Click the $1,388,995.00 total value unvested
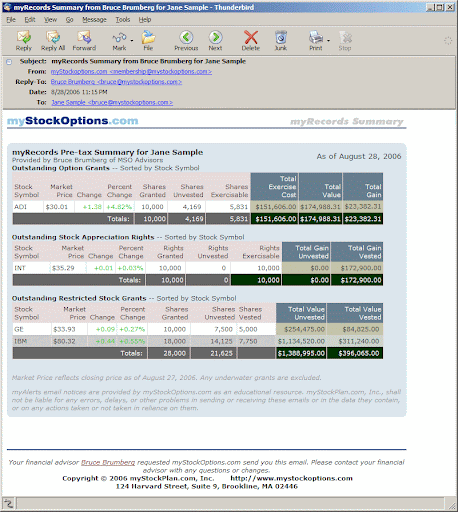 point(301,353)
